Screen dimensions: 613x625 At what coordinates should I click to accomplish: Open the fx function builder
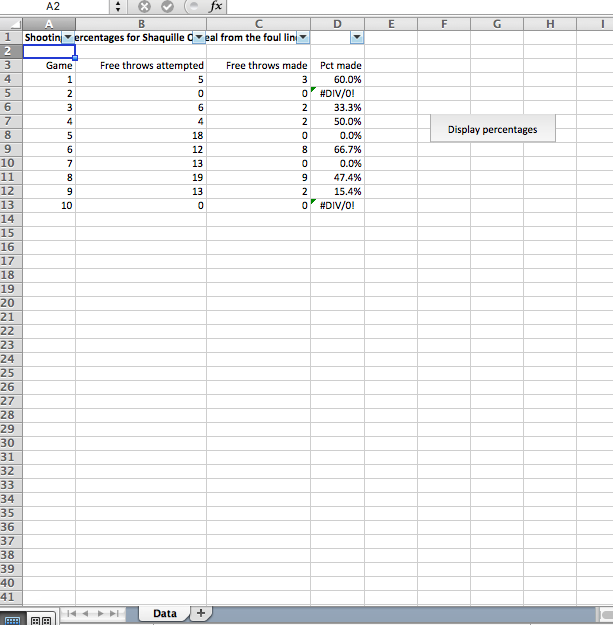coord(216,6)
